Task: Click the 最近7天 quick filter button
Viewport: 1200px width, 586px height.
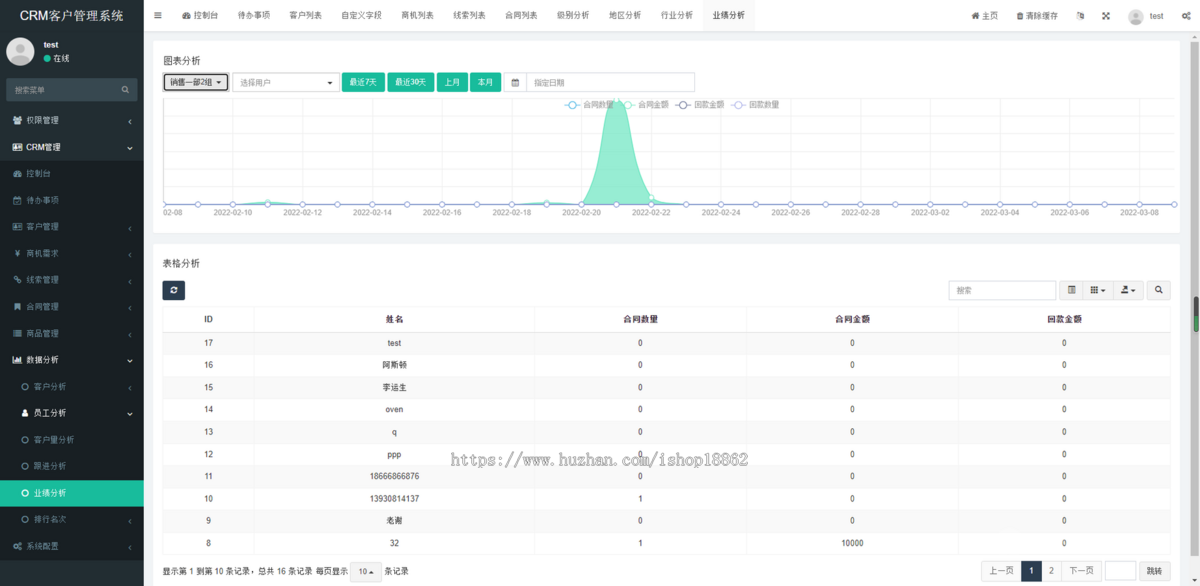Action: 363,81
